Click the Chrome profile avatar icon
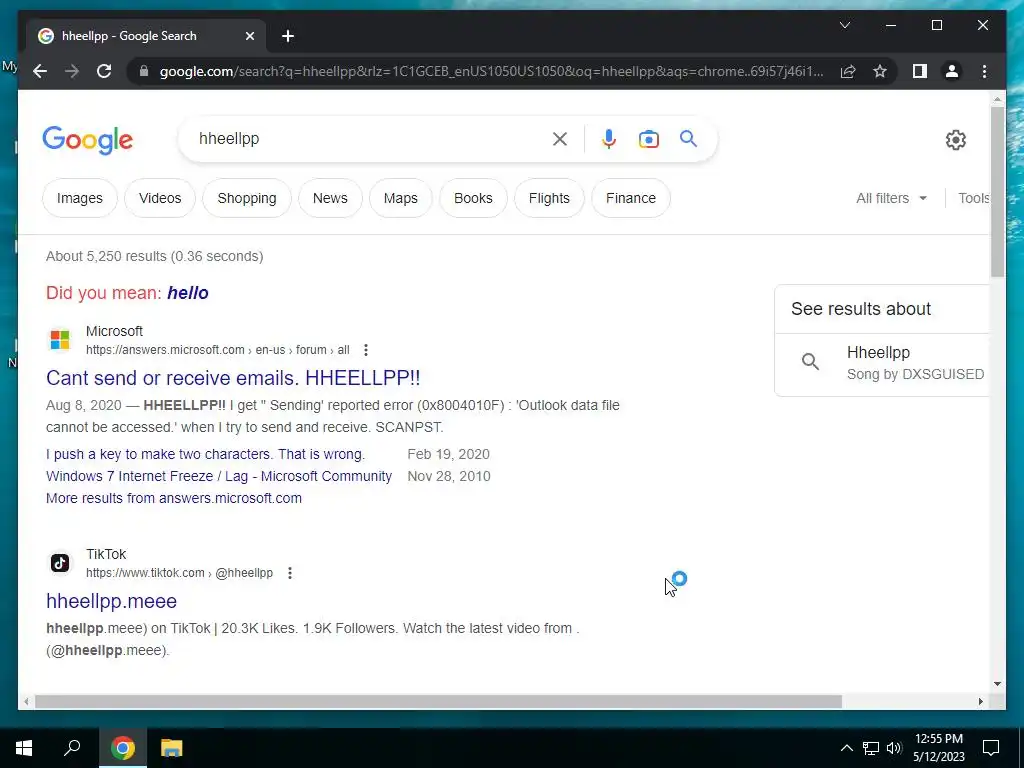Screen dimensions: 1024x768 (952, 71)
